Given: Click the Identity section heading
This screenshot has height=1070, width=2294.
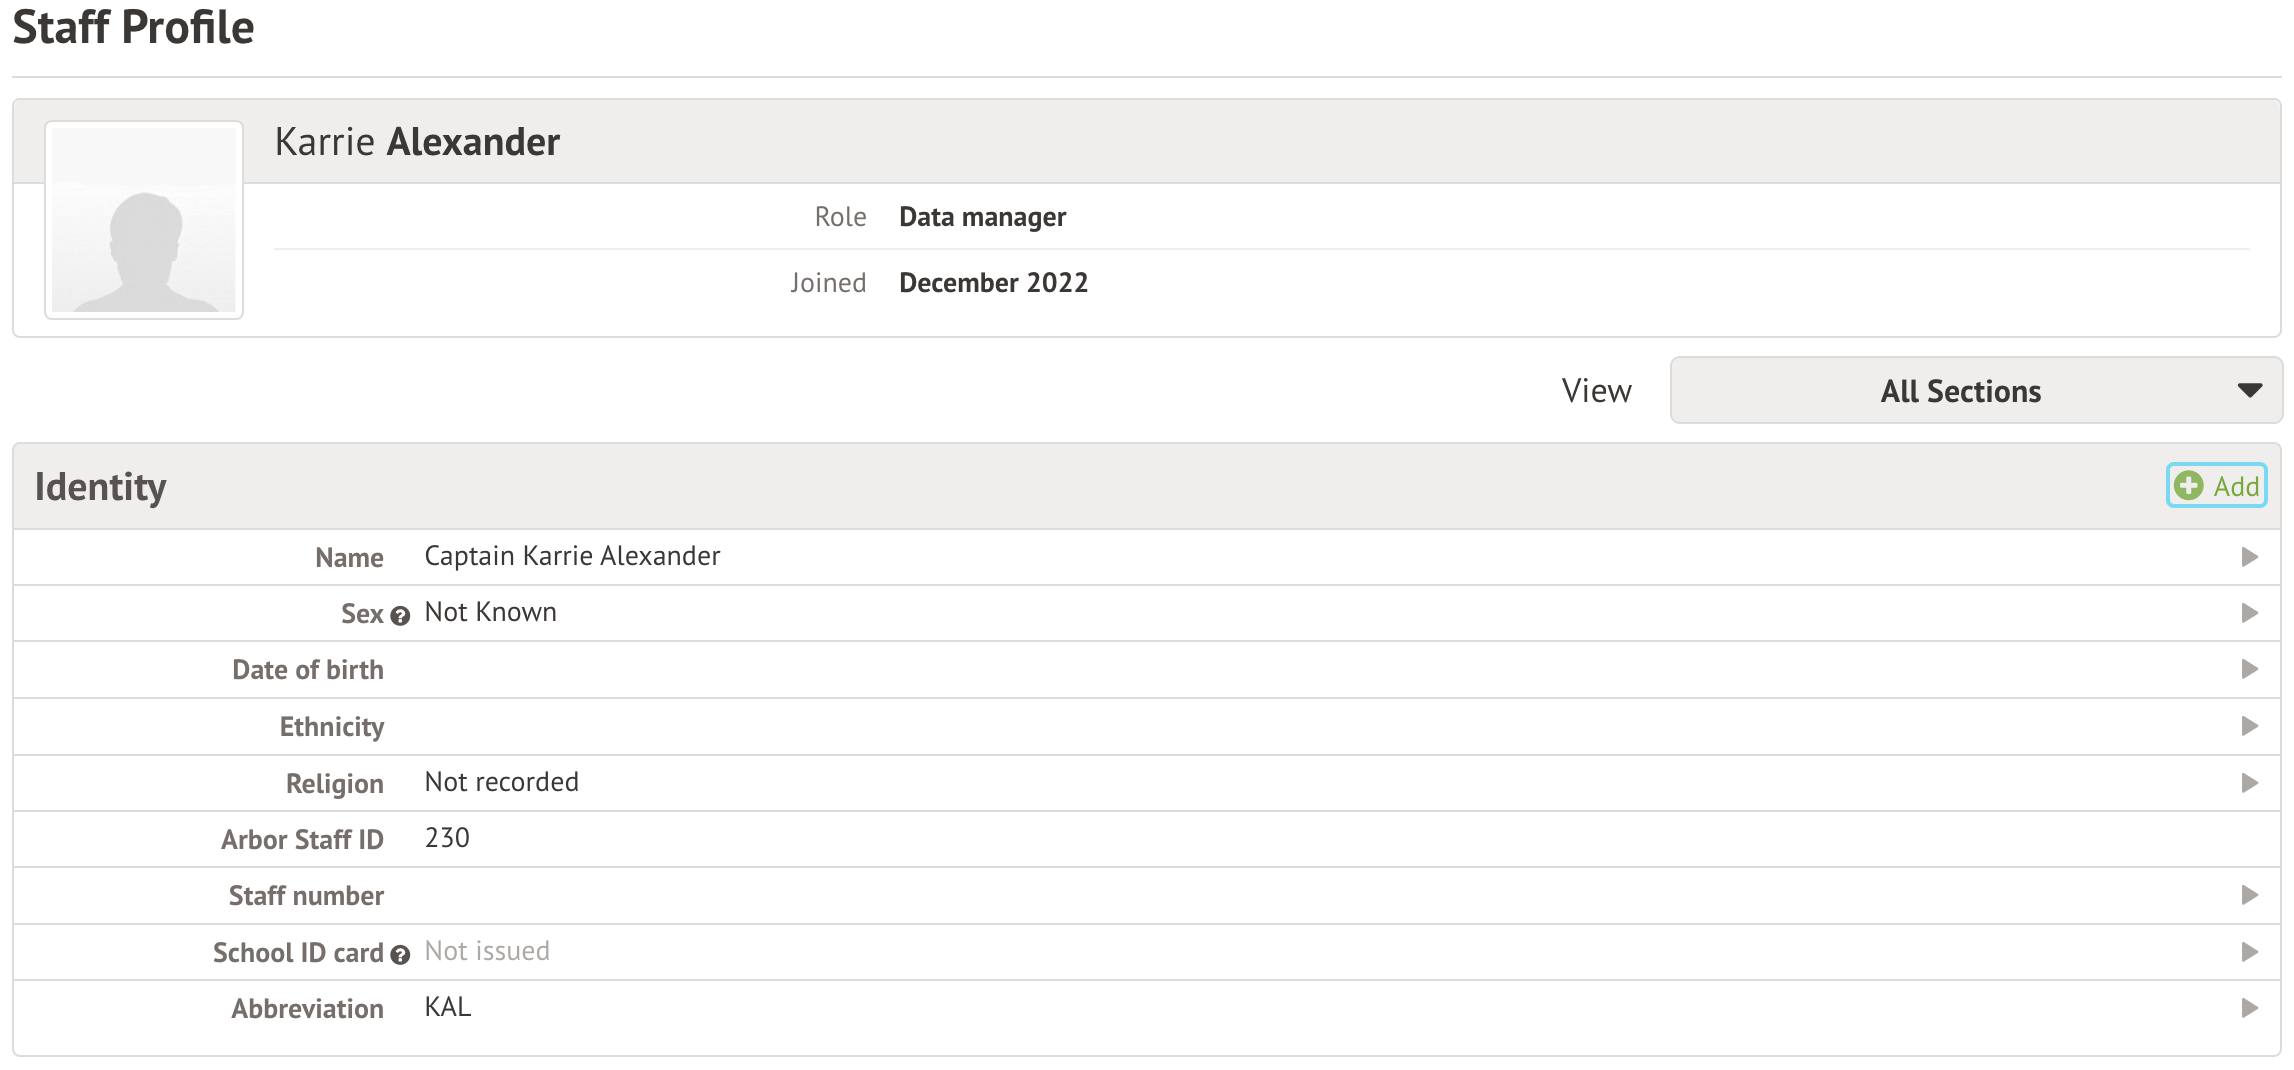Looking at the screenshot, I should (x=100, y=487).
